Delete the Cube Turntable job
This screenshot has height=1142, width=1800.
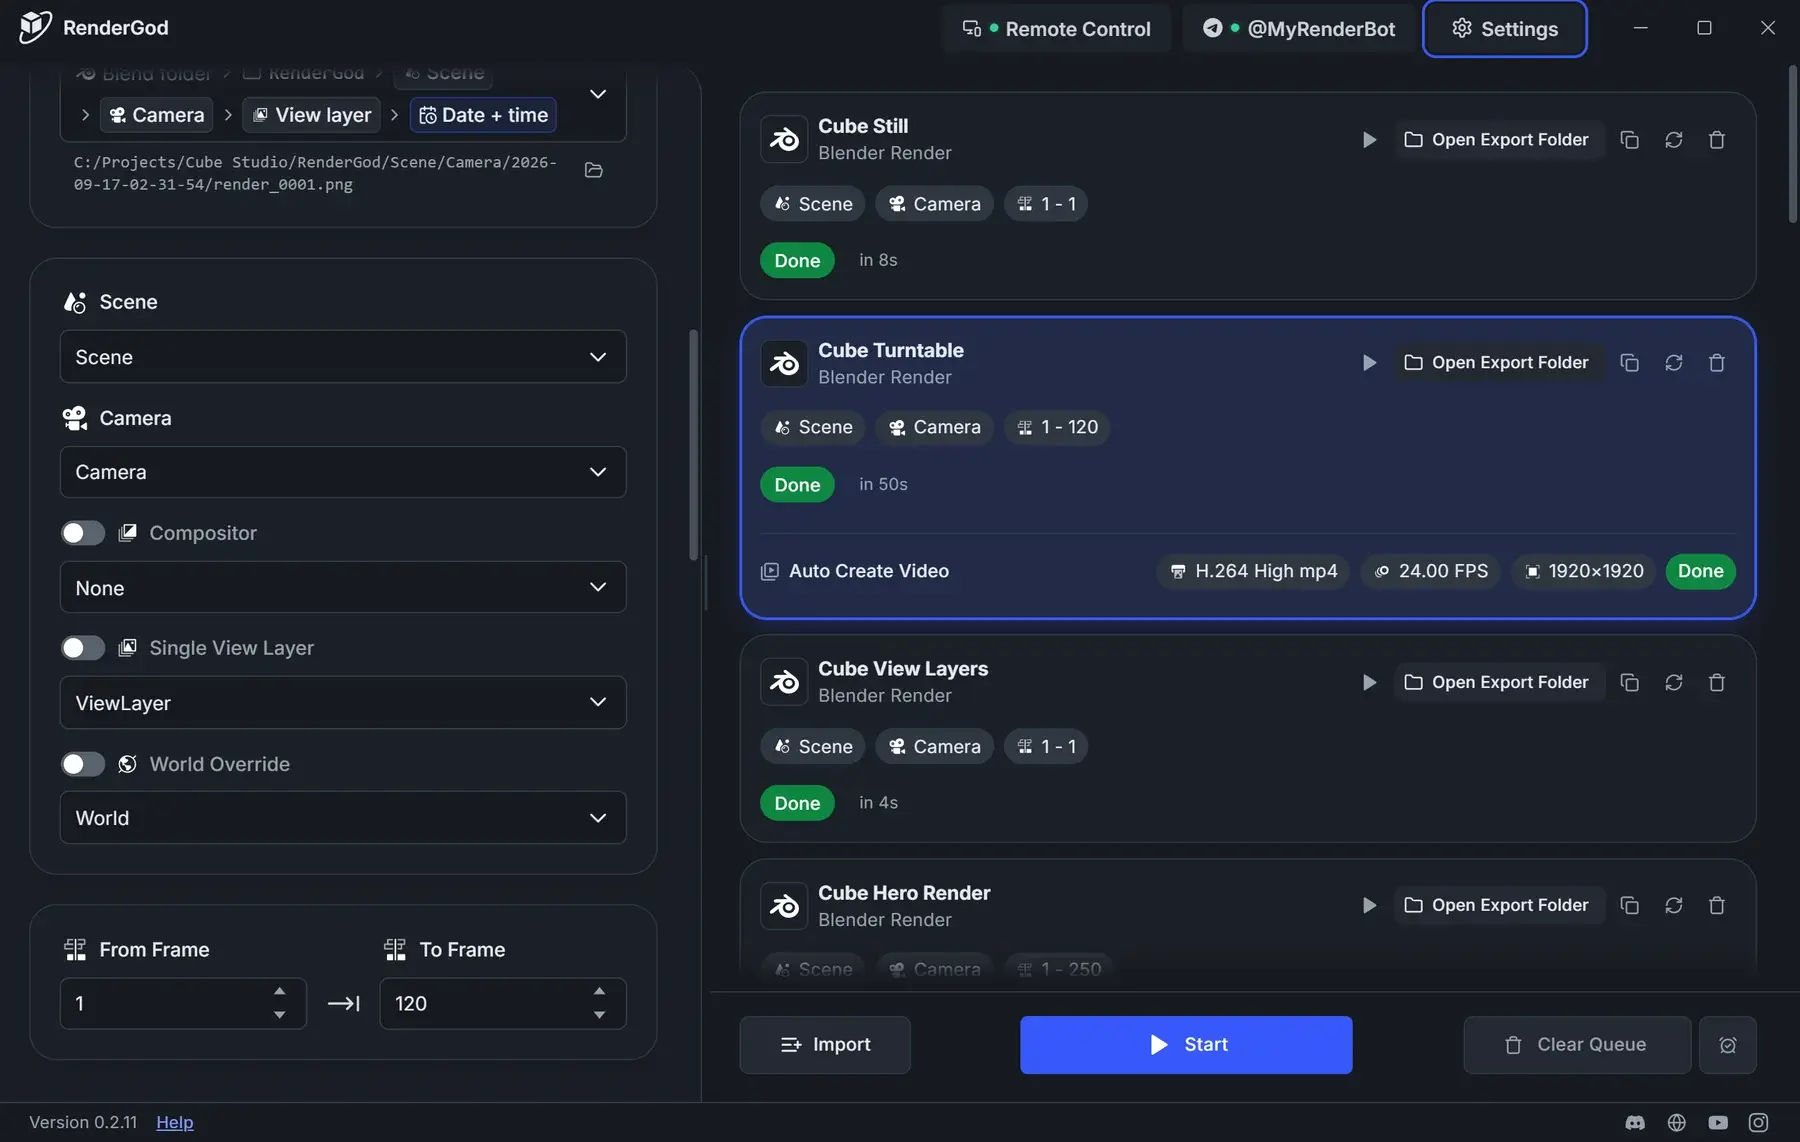coord(1717,363)
